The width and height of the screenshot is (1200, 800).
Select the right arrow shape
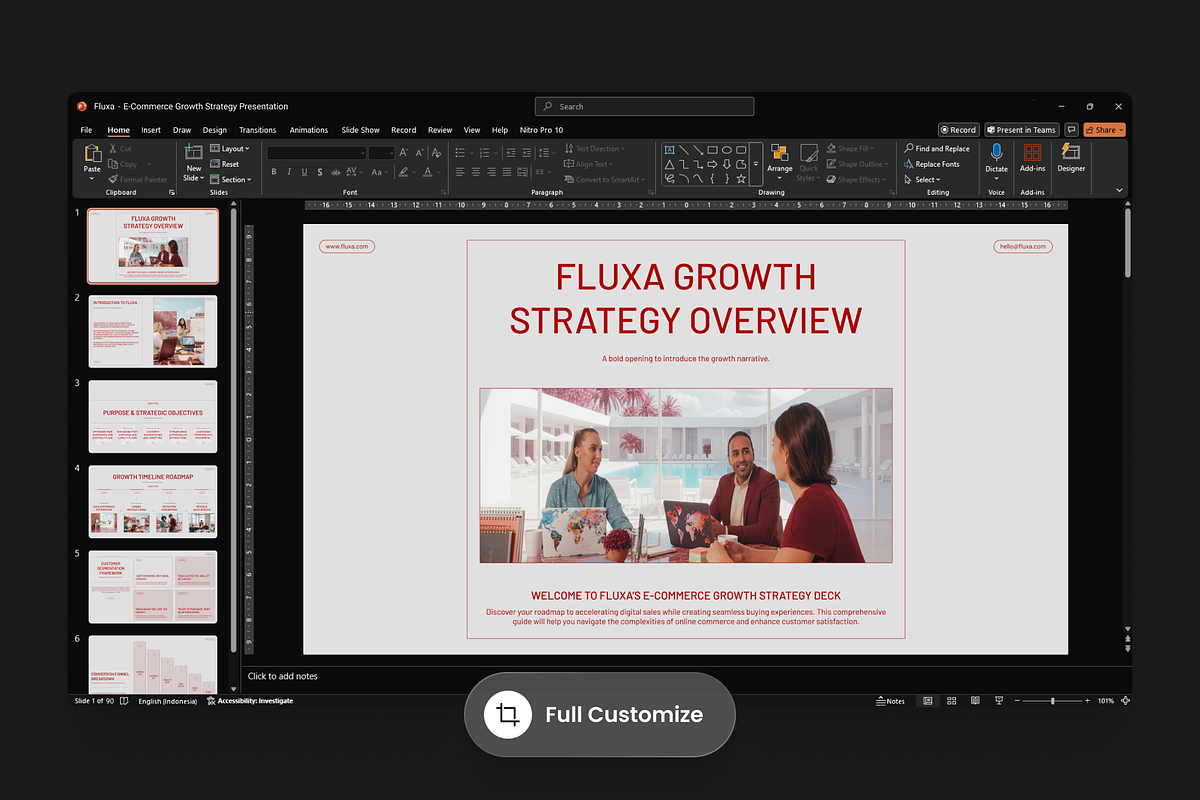click(x=712, y=165)
